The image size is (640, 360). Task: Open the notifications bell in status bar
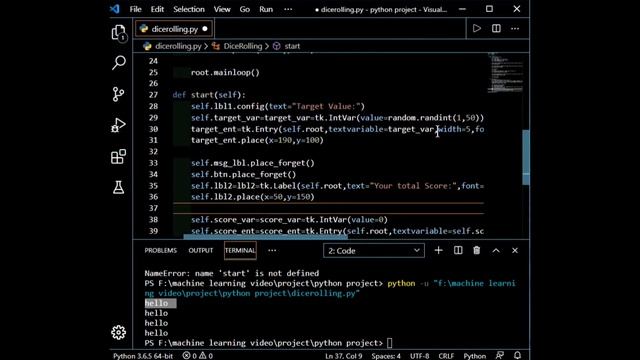point(517,356)
